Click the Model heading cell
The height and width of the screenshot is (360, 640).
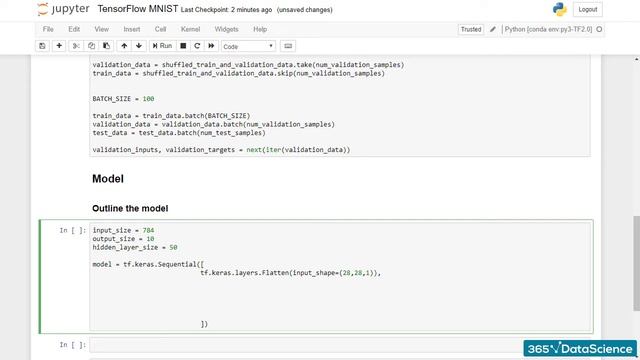pos(108,179)
